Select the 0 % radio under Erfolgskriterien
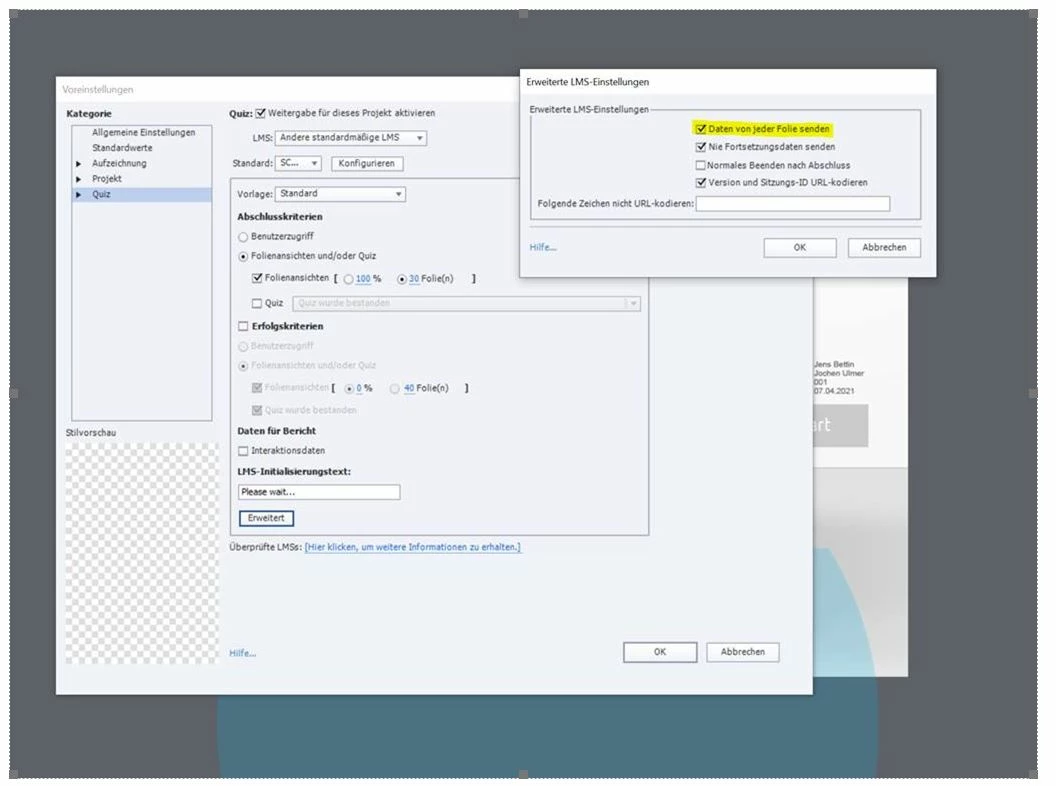 [349, 389]
